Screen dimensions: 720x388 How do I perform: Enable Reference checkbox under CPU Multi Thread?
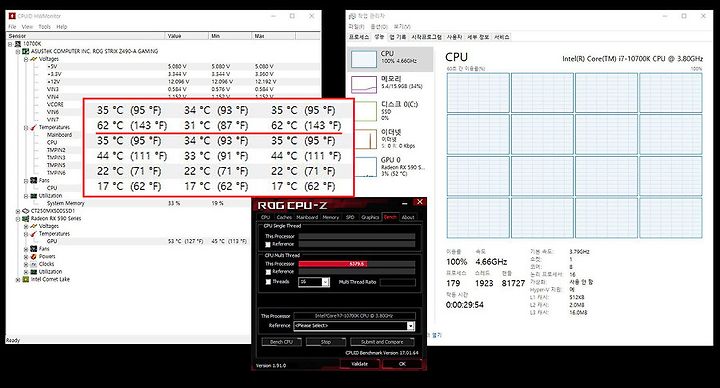click(x=268, y=272)
